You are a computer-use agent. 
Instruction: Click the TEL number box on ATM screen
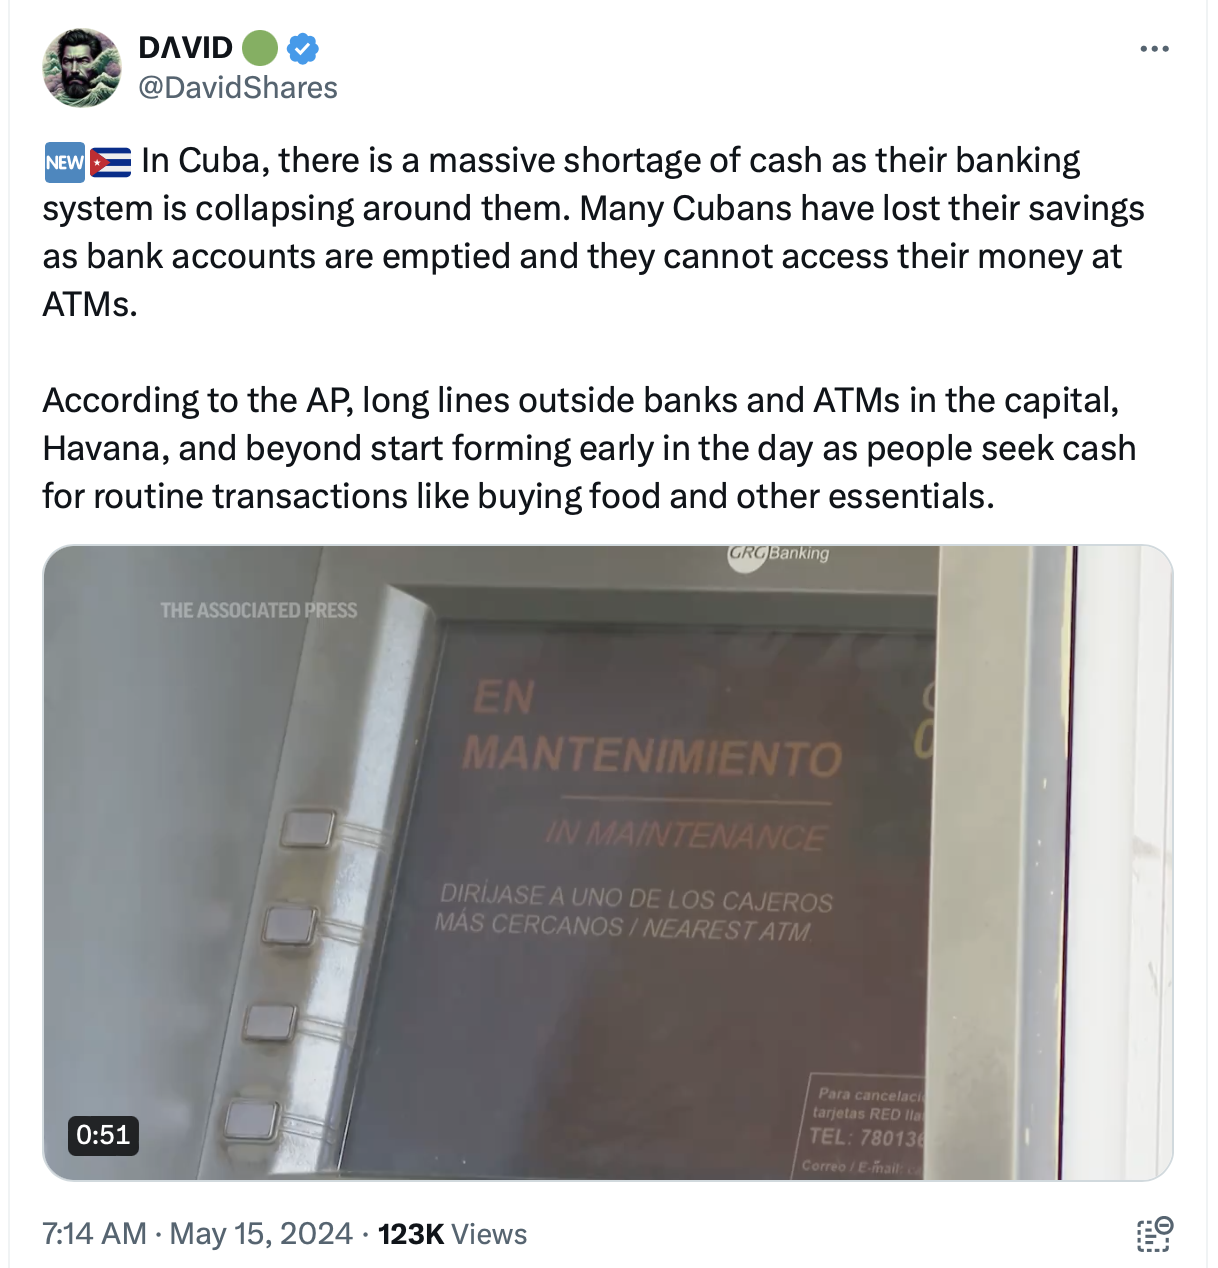[868, 1126]
